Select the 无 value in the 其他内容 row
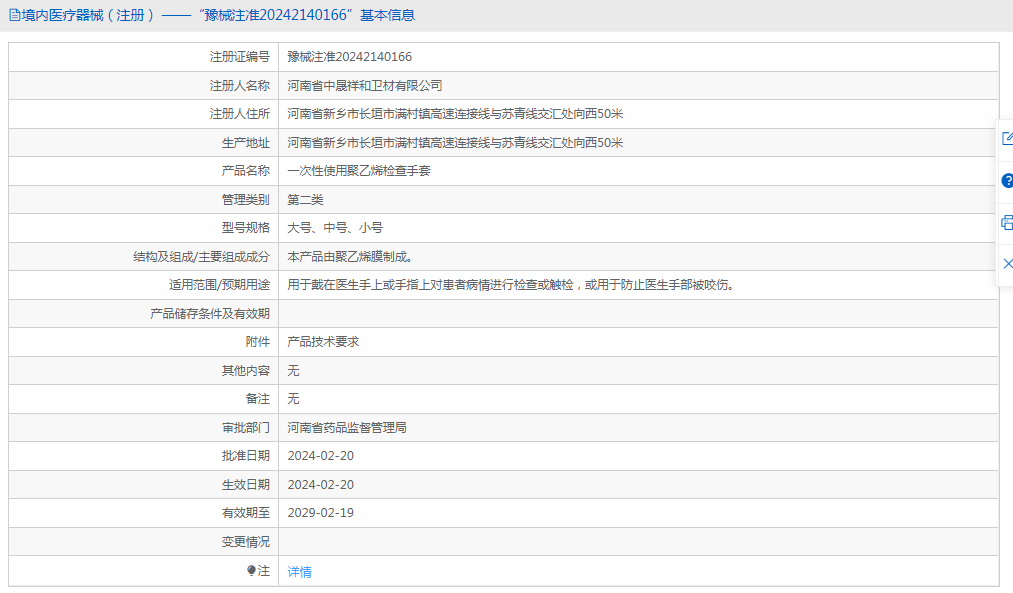The width and height of the screenshot is (1013, 593). click(x=293, y=371)
